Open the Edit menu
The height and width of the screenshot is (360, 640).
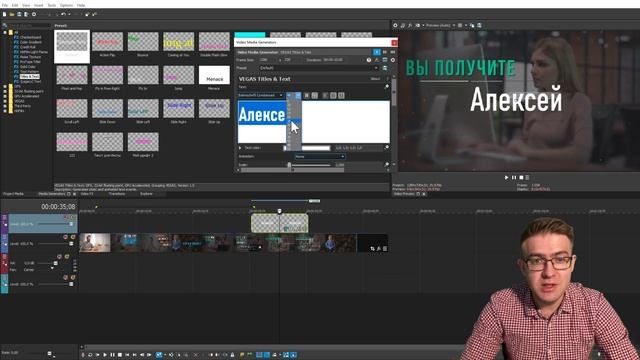pyautogui.click(x=15, y=5)
